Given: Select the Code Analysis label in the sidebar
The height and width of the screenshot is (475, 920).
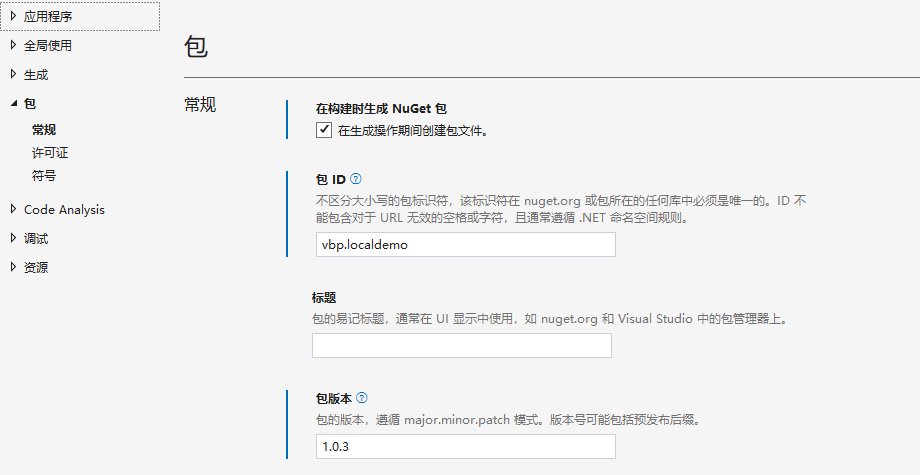Looking at the screenshot, I should click(64, 210).
